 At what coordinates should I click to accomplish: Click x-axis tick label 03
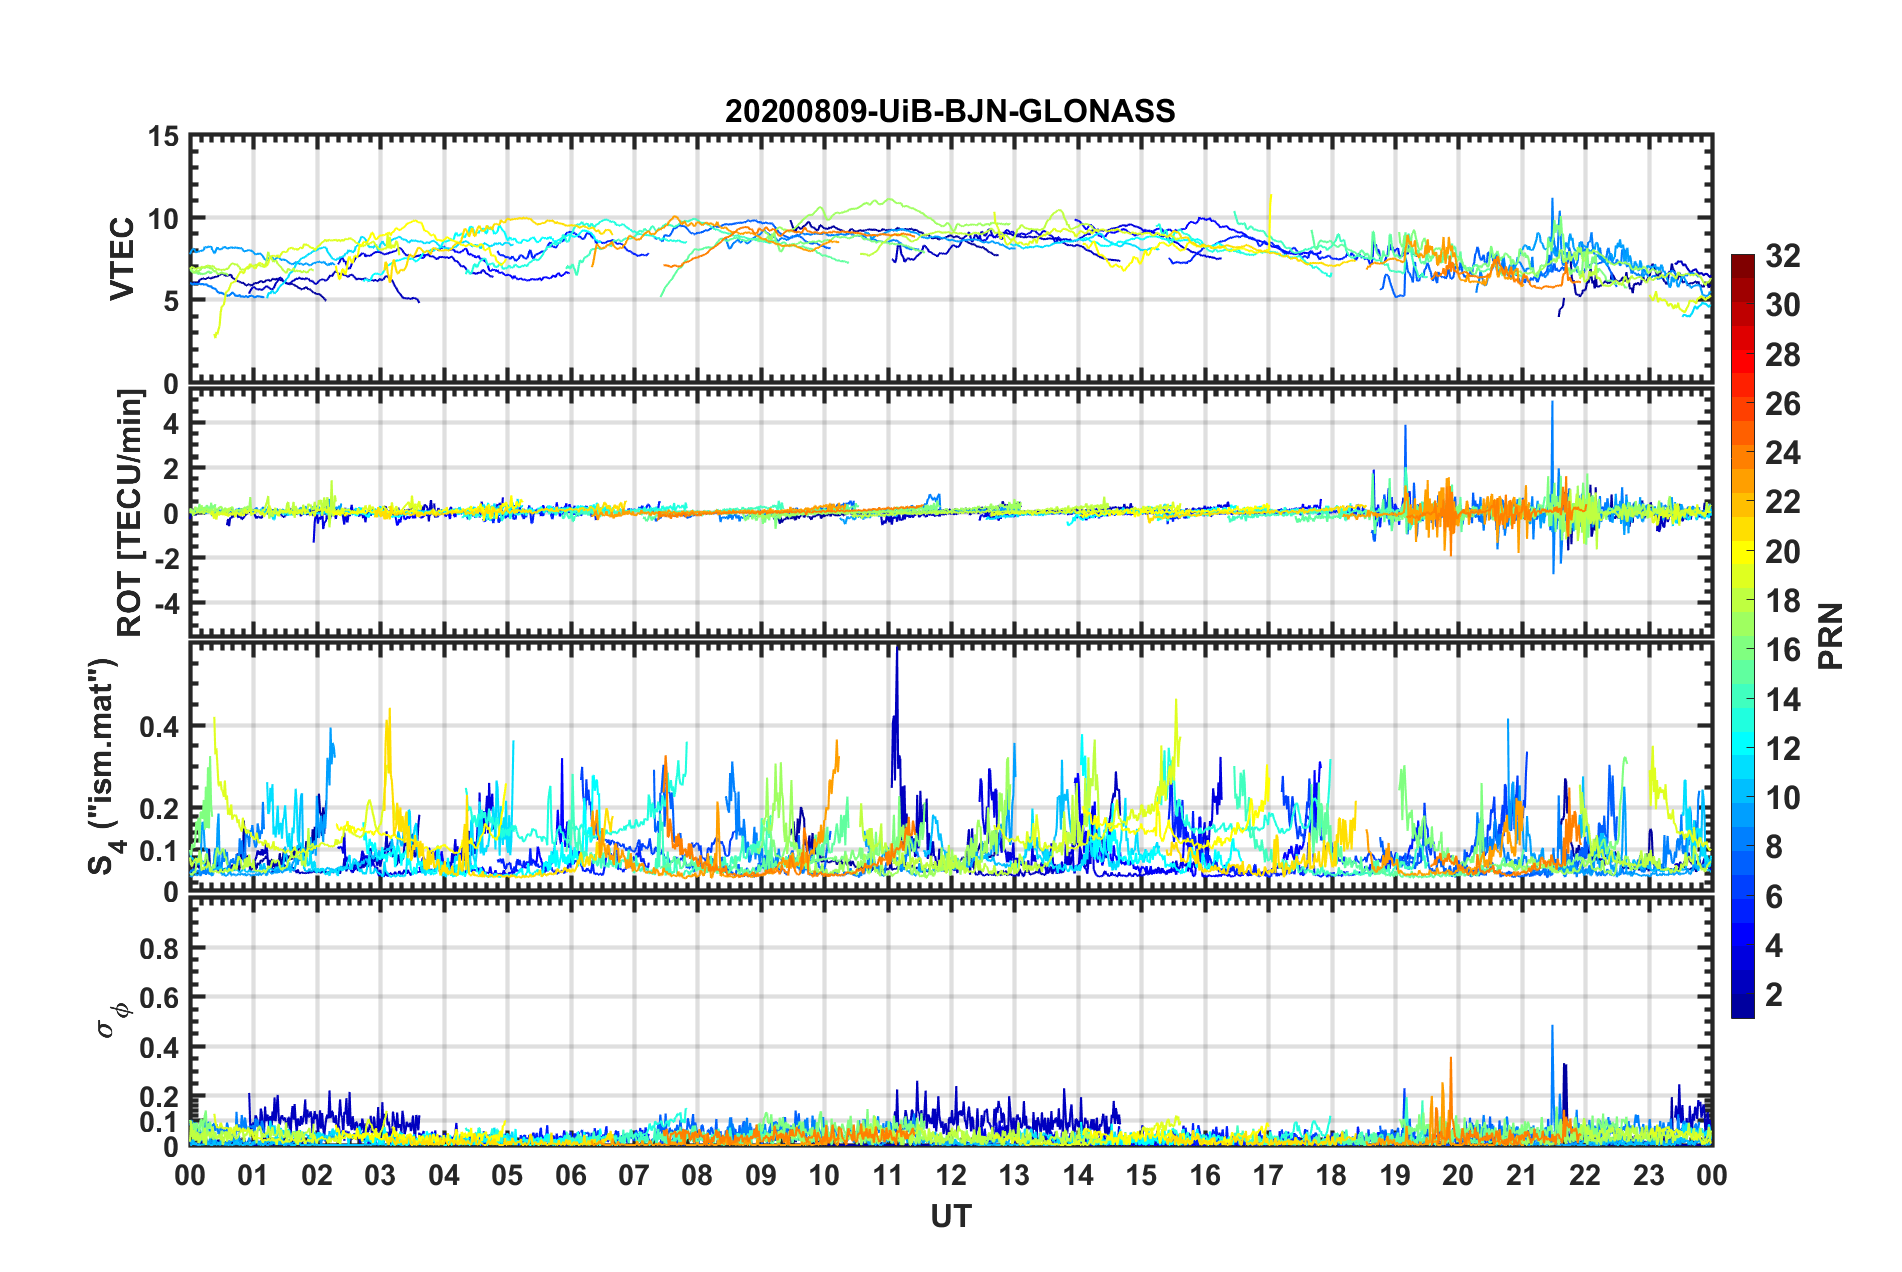click(x=380, y=1175)
